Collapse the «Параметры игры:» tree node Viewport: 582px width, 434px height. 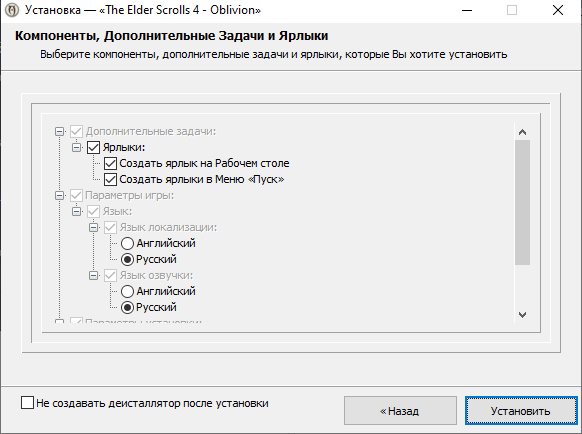tap(59, 195)
